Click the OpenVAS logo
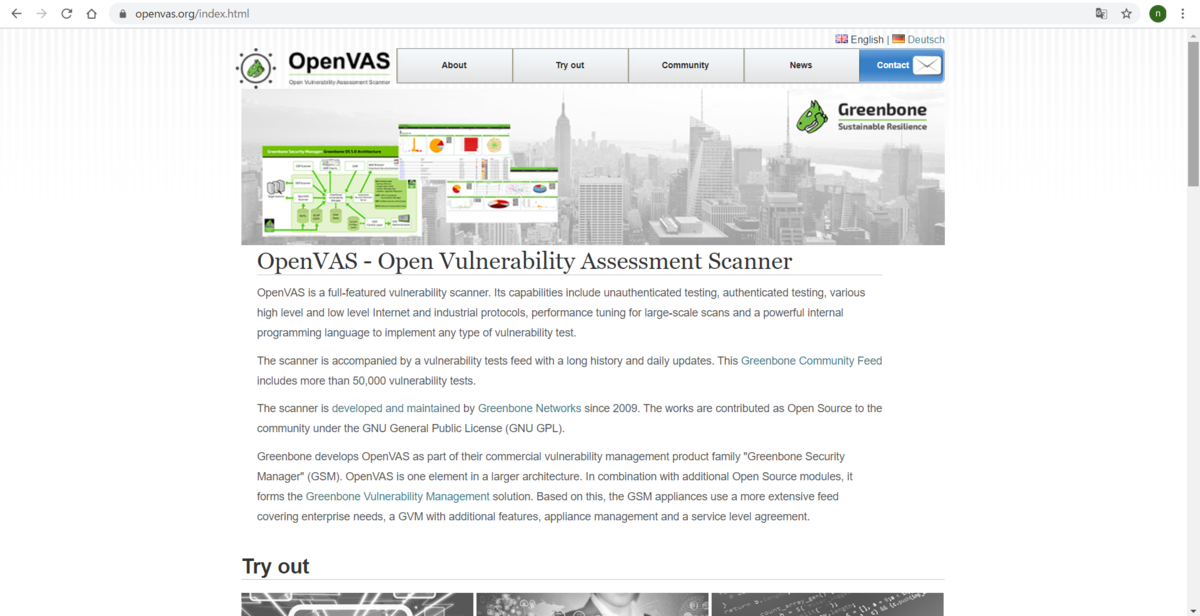The image size is (1200, 616). (x=313, y=67)
